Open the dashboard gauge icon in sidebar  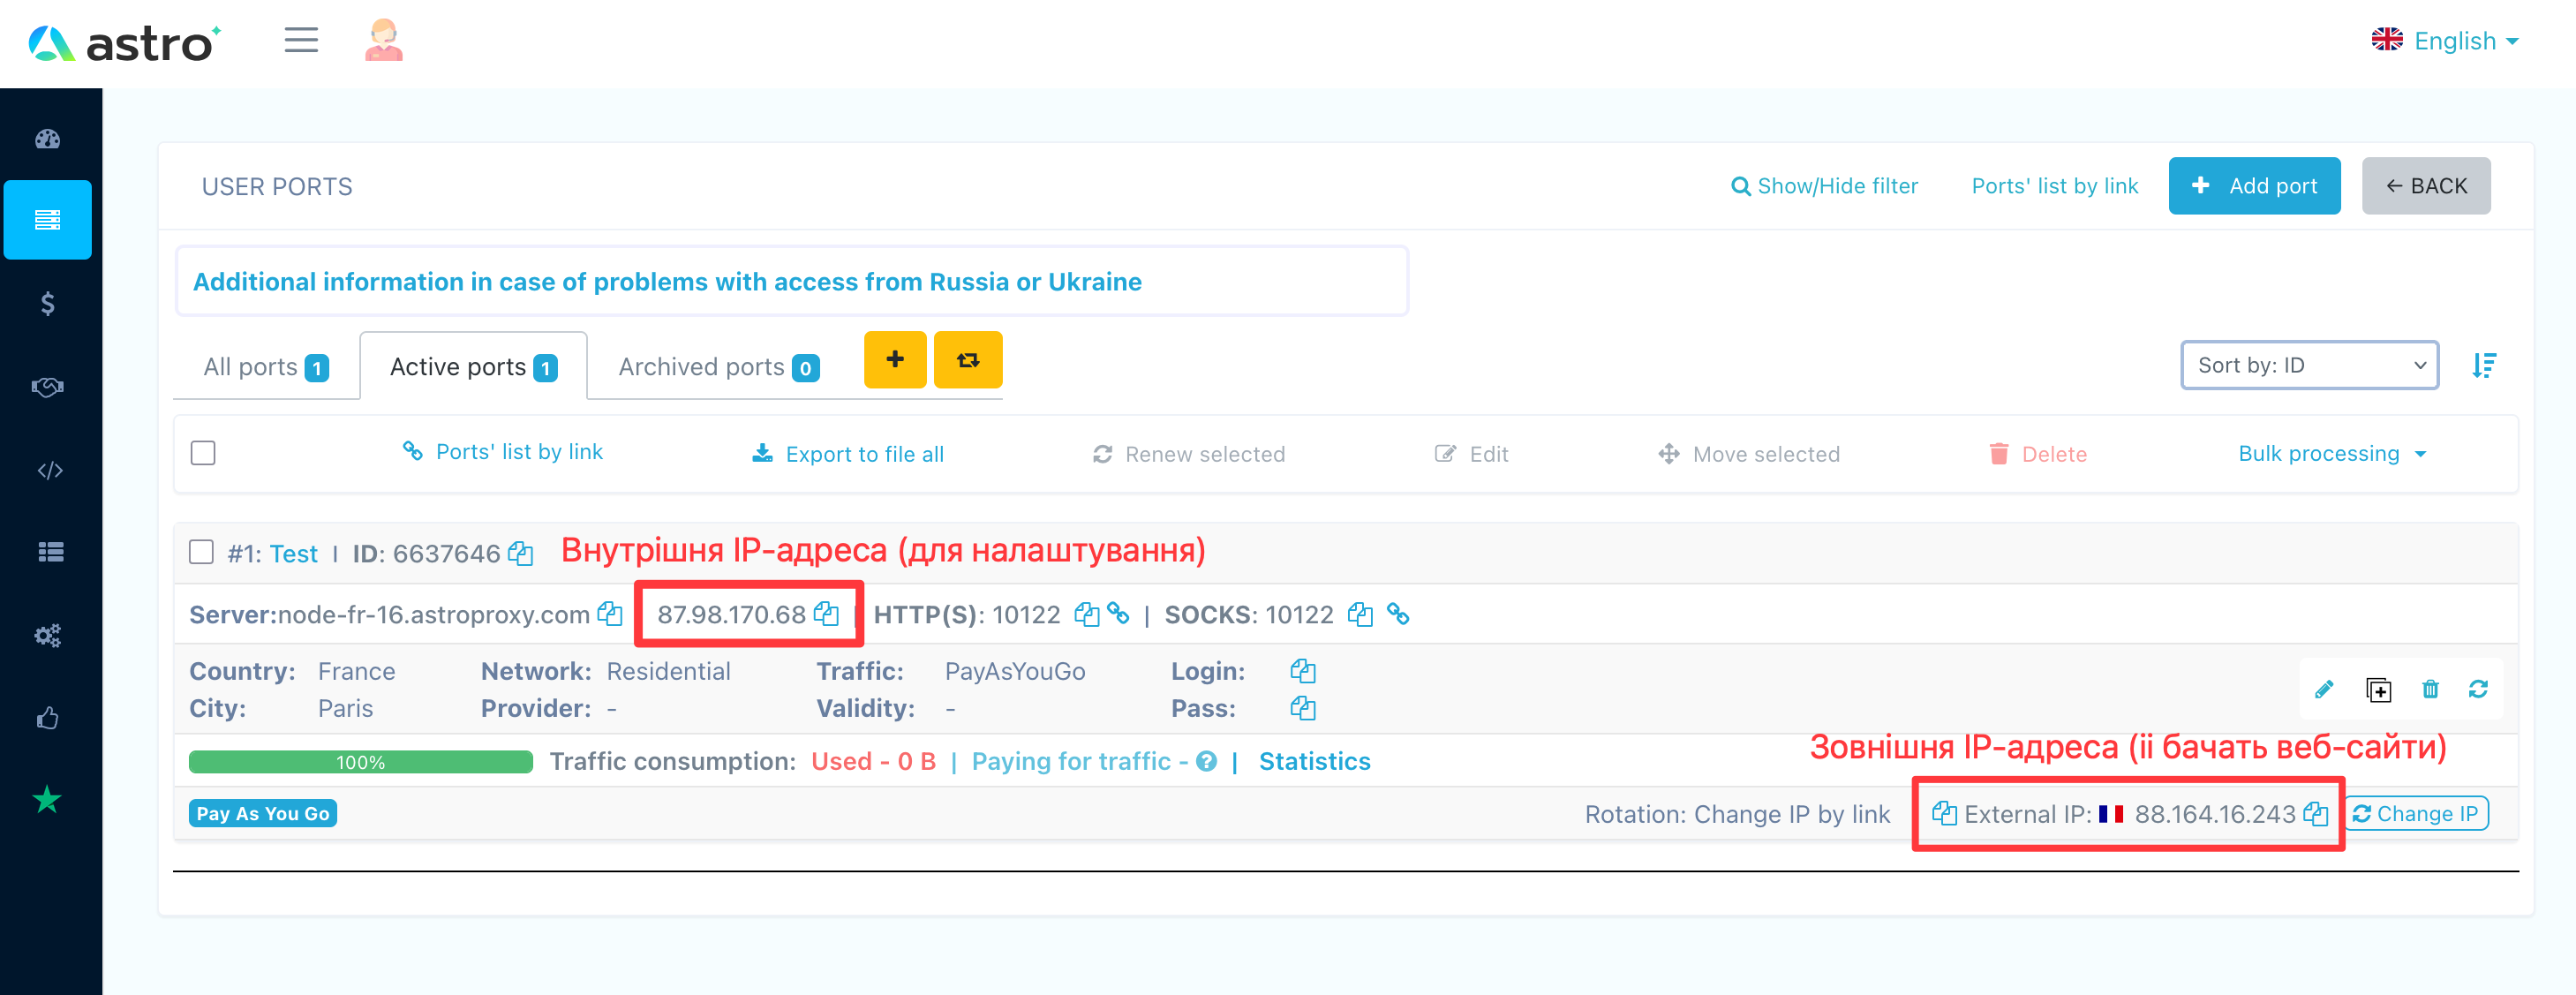48,139
